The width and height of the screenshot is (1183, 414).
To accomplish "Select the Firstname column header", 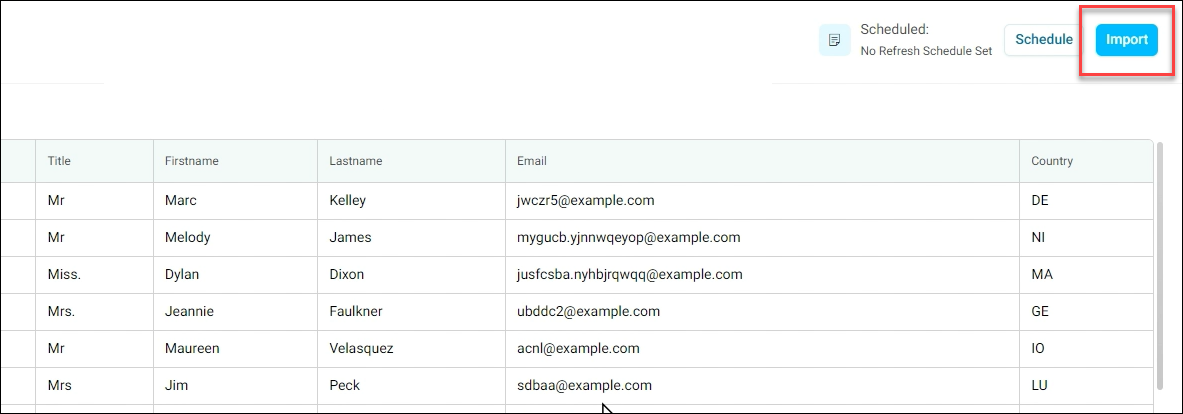I will click(235, 161).
